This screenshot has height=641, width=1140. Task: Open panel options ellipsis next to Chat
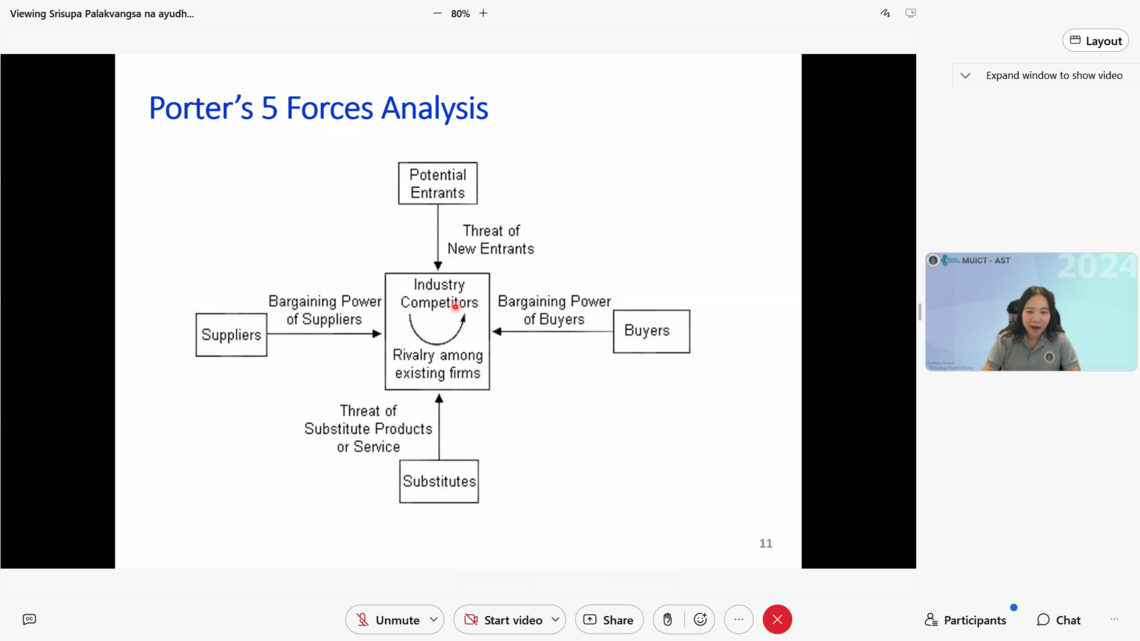[x=1114, y=620]
